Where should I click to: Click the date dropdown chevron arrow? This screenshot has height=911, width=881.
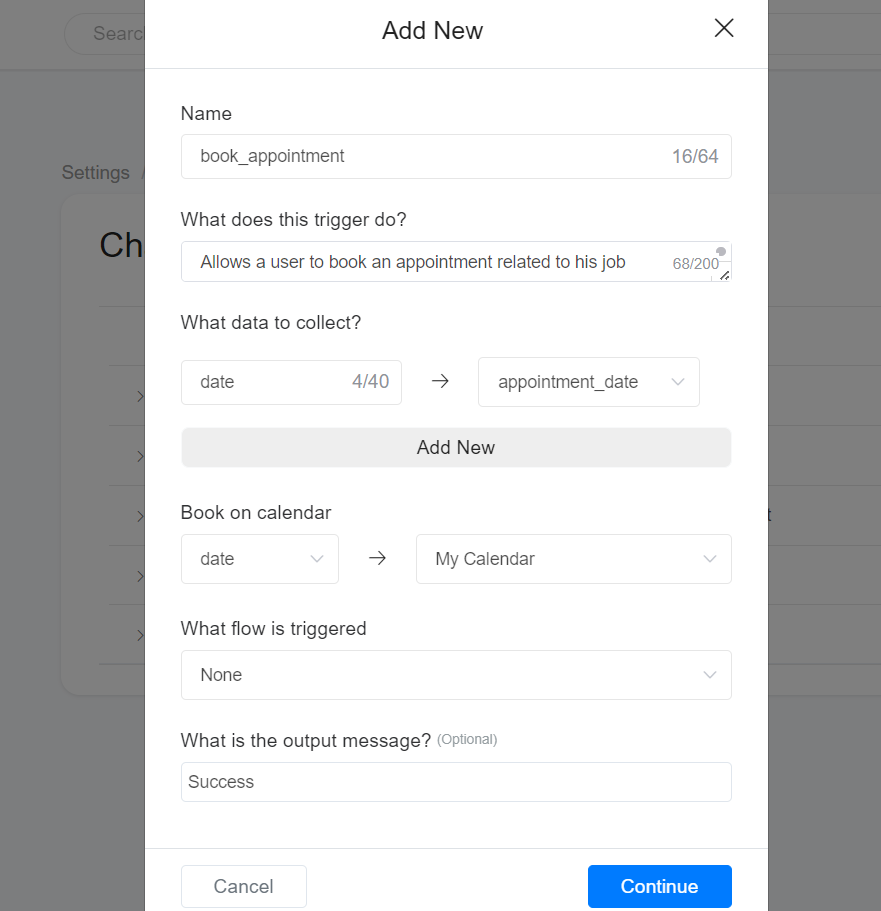pyautogui.click(x=317, y=559)
